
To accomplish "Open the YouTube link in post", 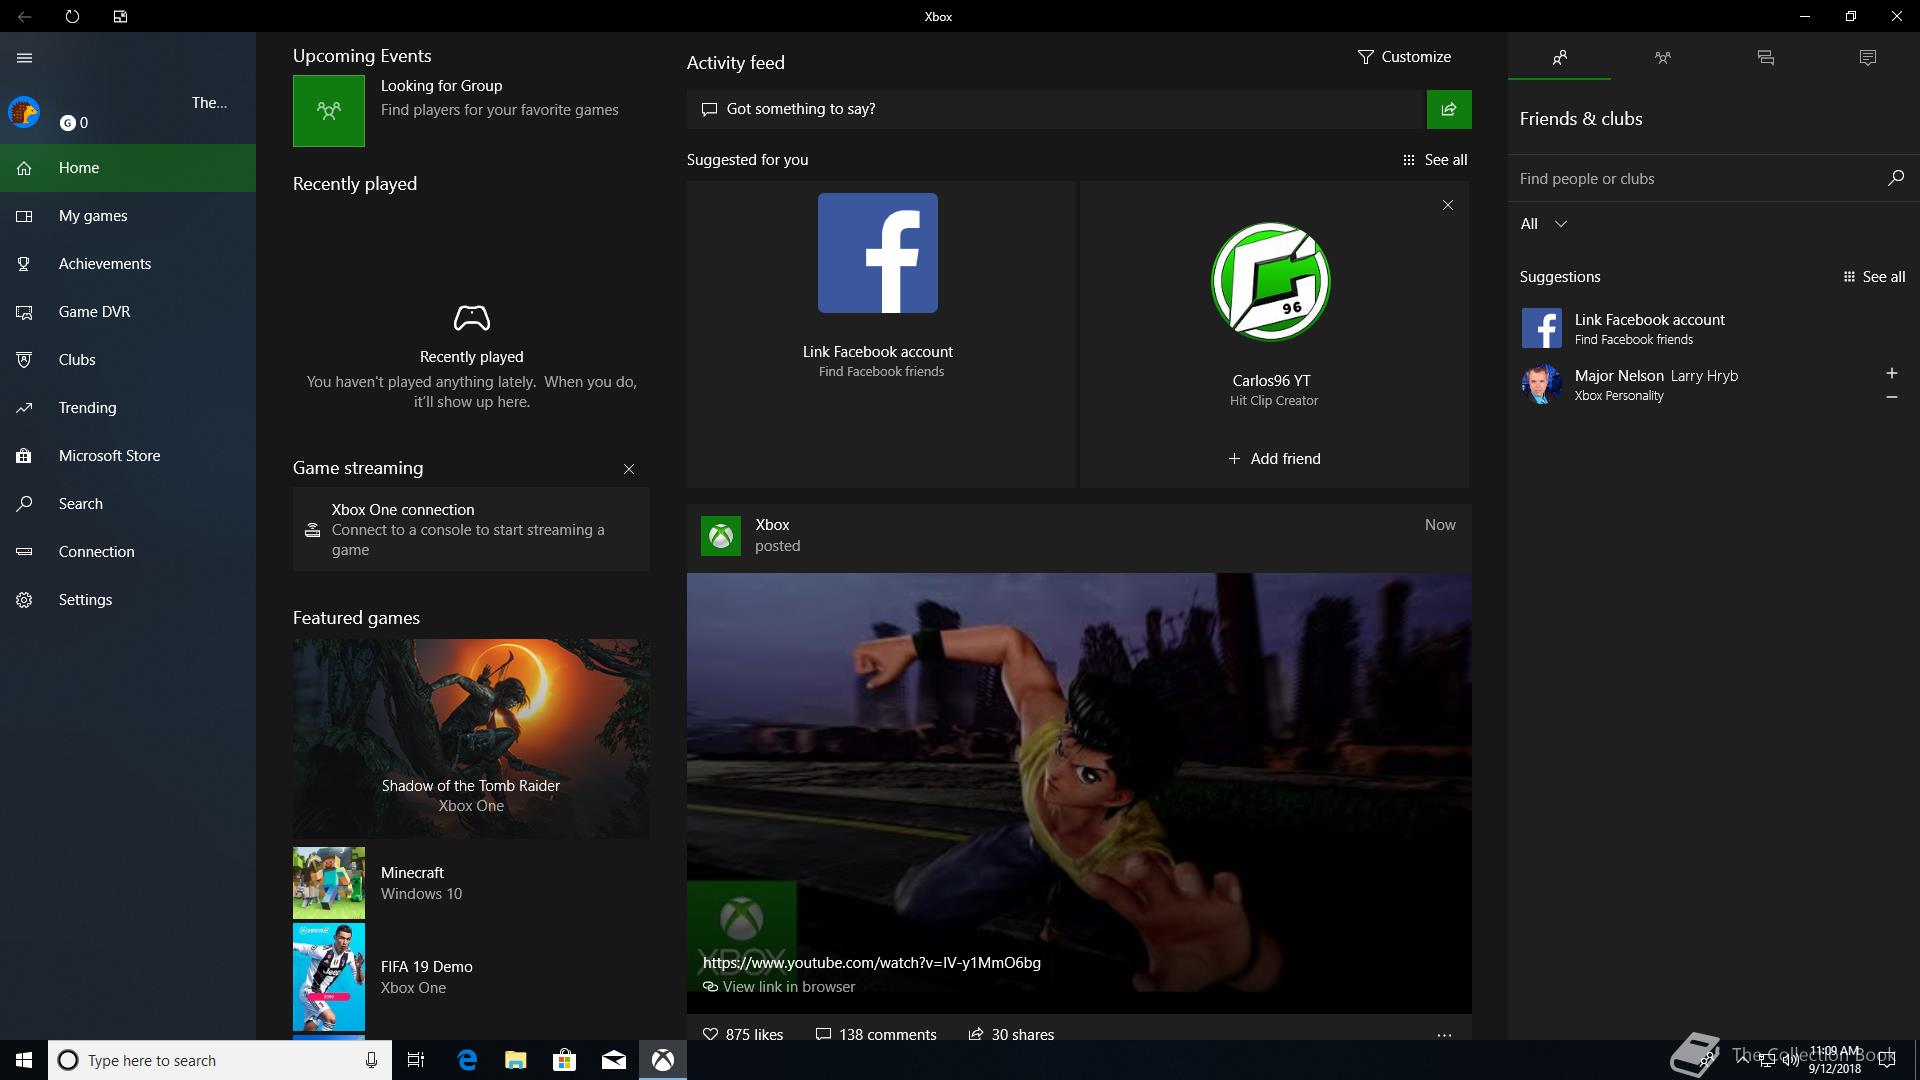I will click(x=872, y=963).
